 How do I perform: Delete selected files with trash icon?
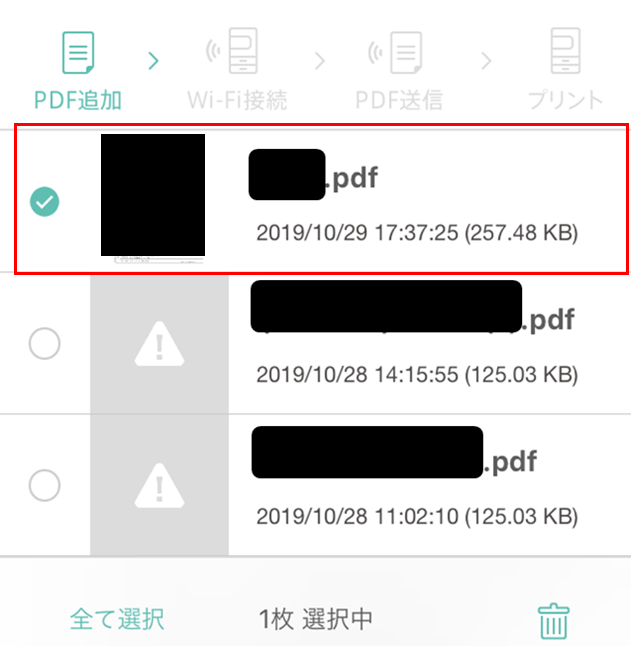553,621
